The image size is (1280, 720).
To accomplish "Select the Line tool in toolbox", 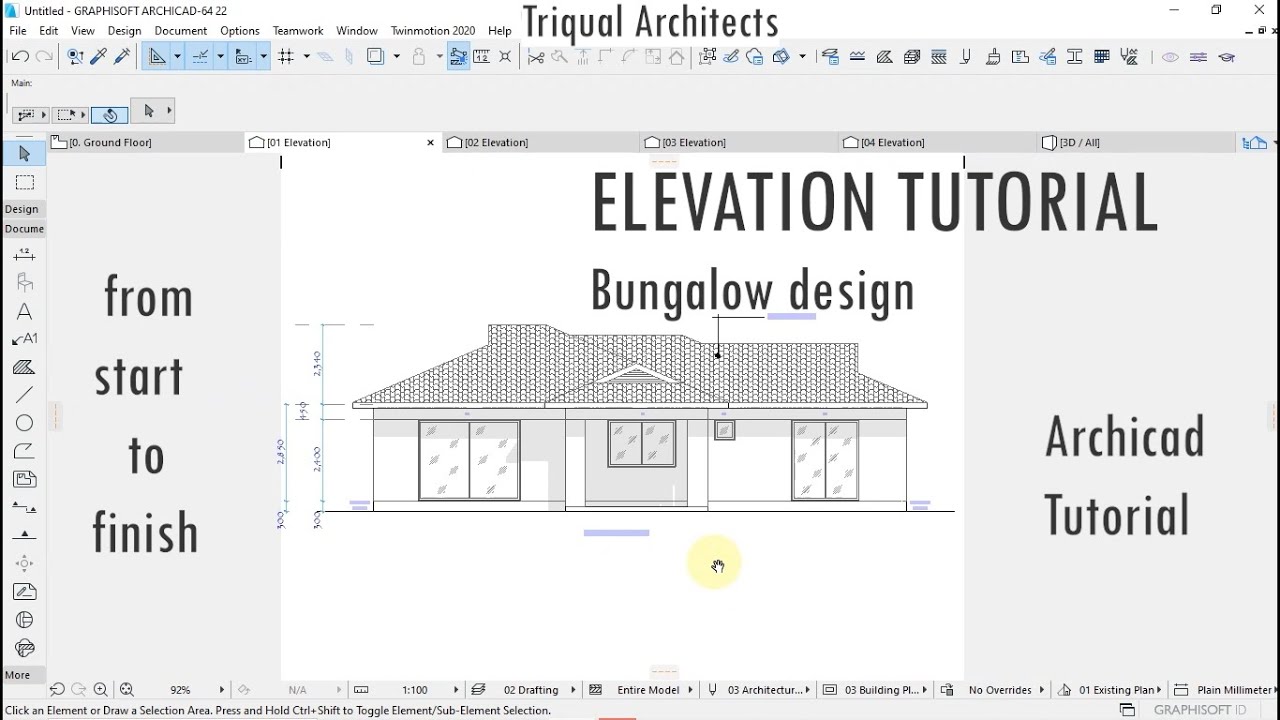I will (24, 395).
